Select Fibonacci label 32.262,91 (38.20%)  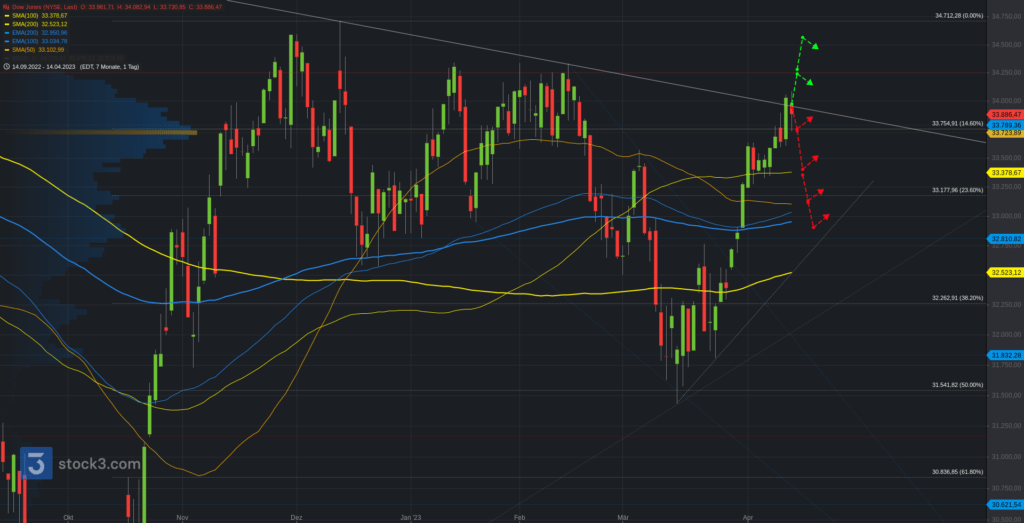click(x=957, y=298)
